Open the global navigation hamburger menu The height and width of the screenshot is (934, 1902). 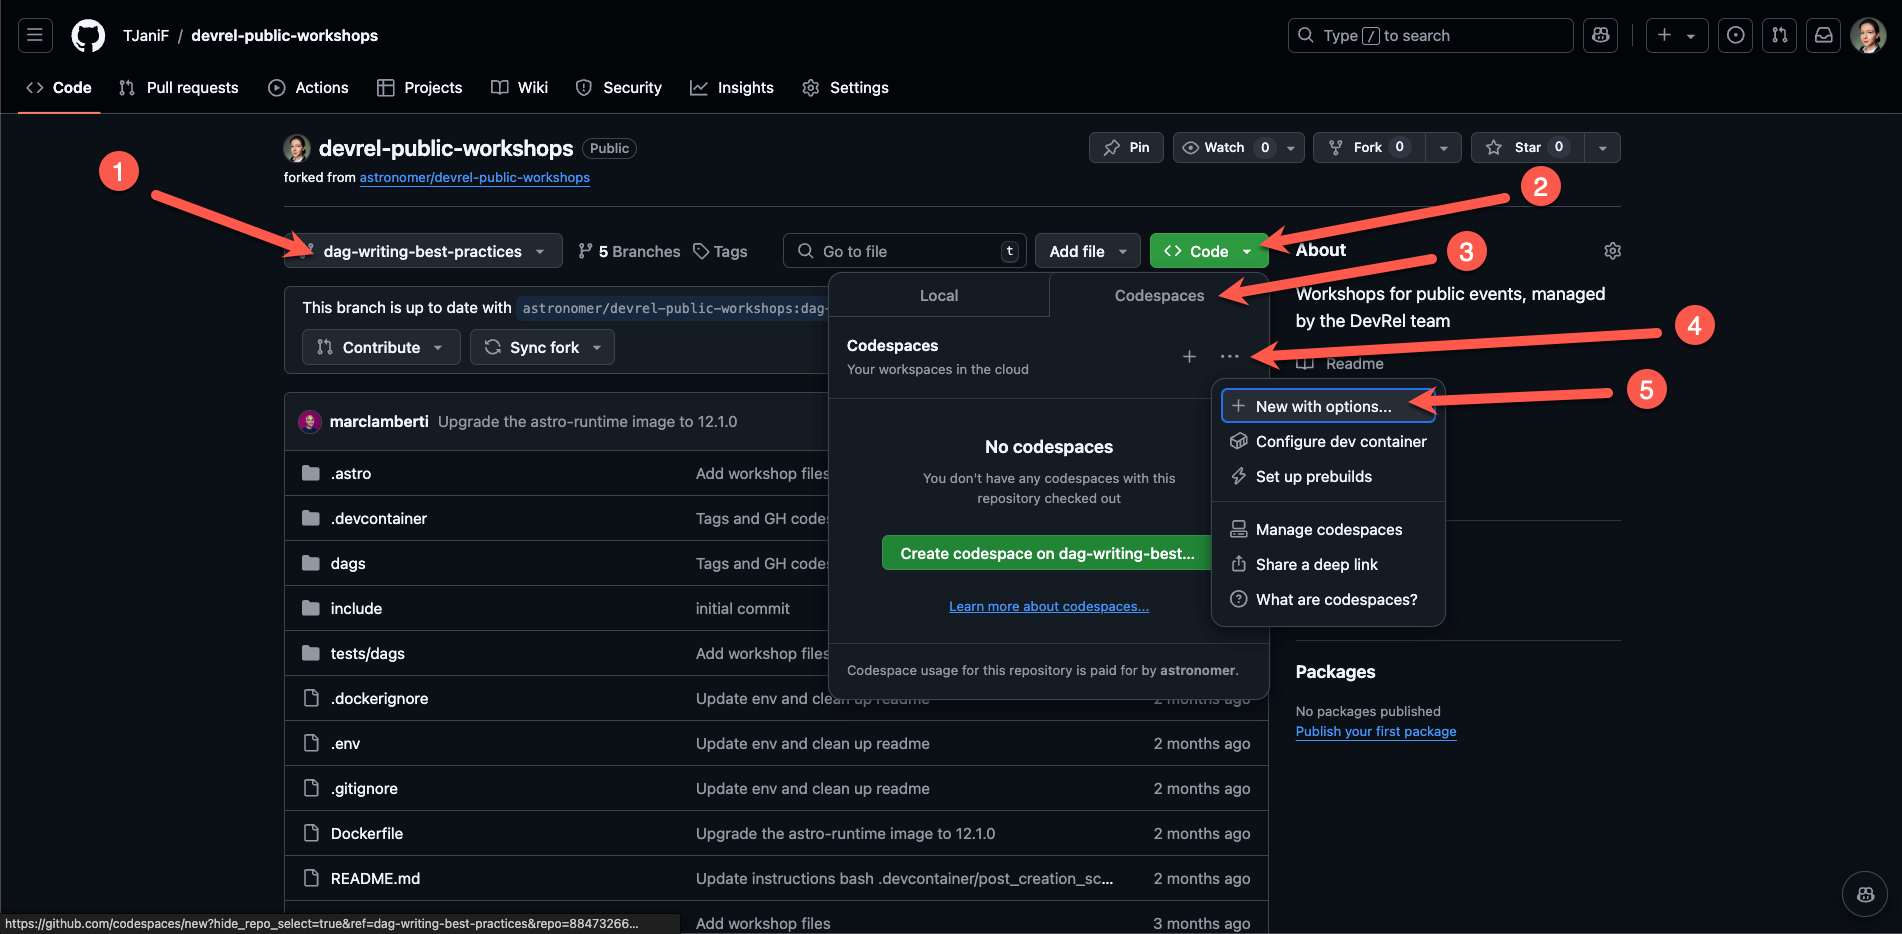point(35,35)
